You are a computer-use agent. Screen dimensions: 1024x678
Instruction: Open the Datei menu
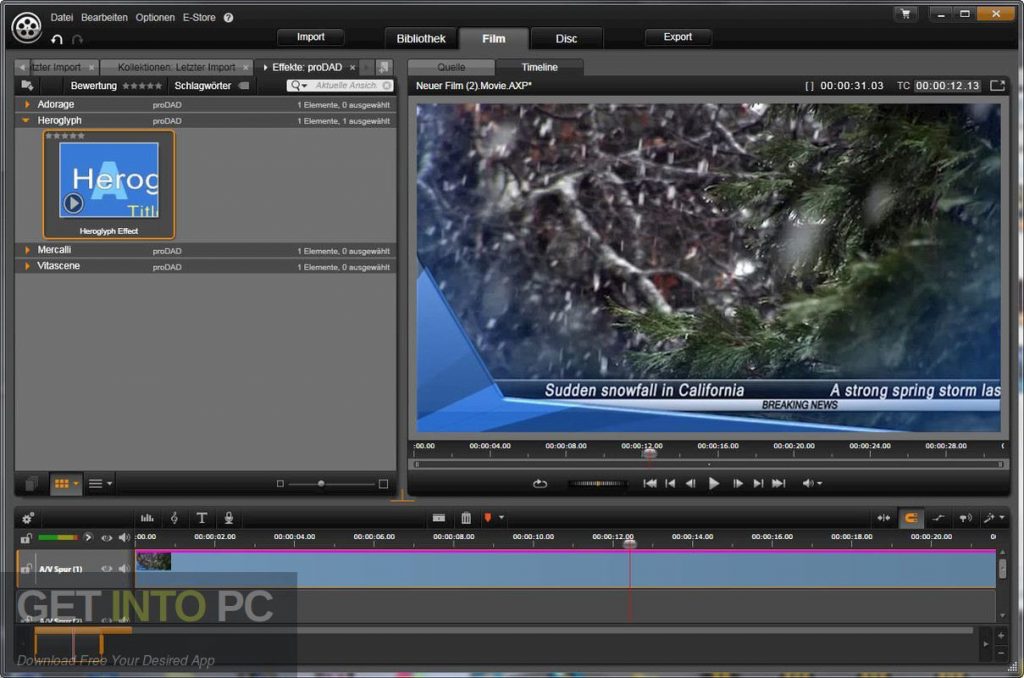coord(62,18)
